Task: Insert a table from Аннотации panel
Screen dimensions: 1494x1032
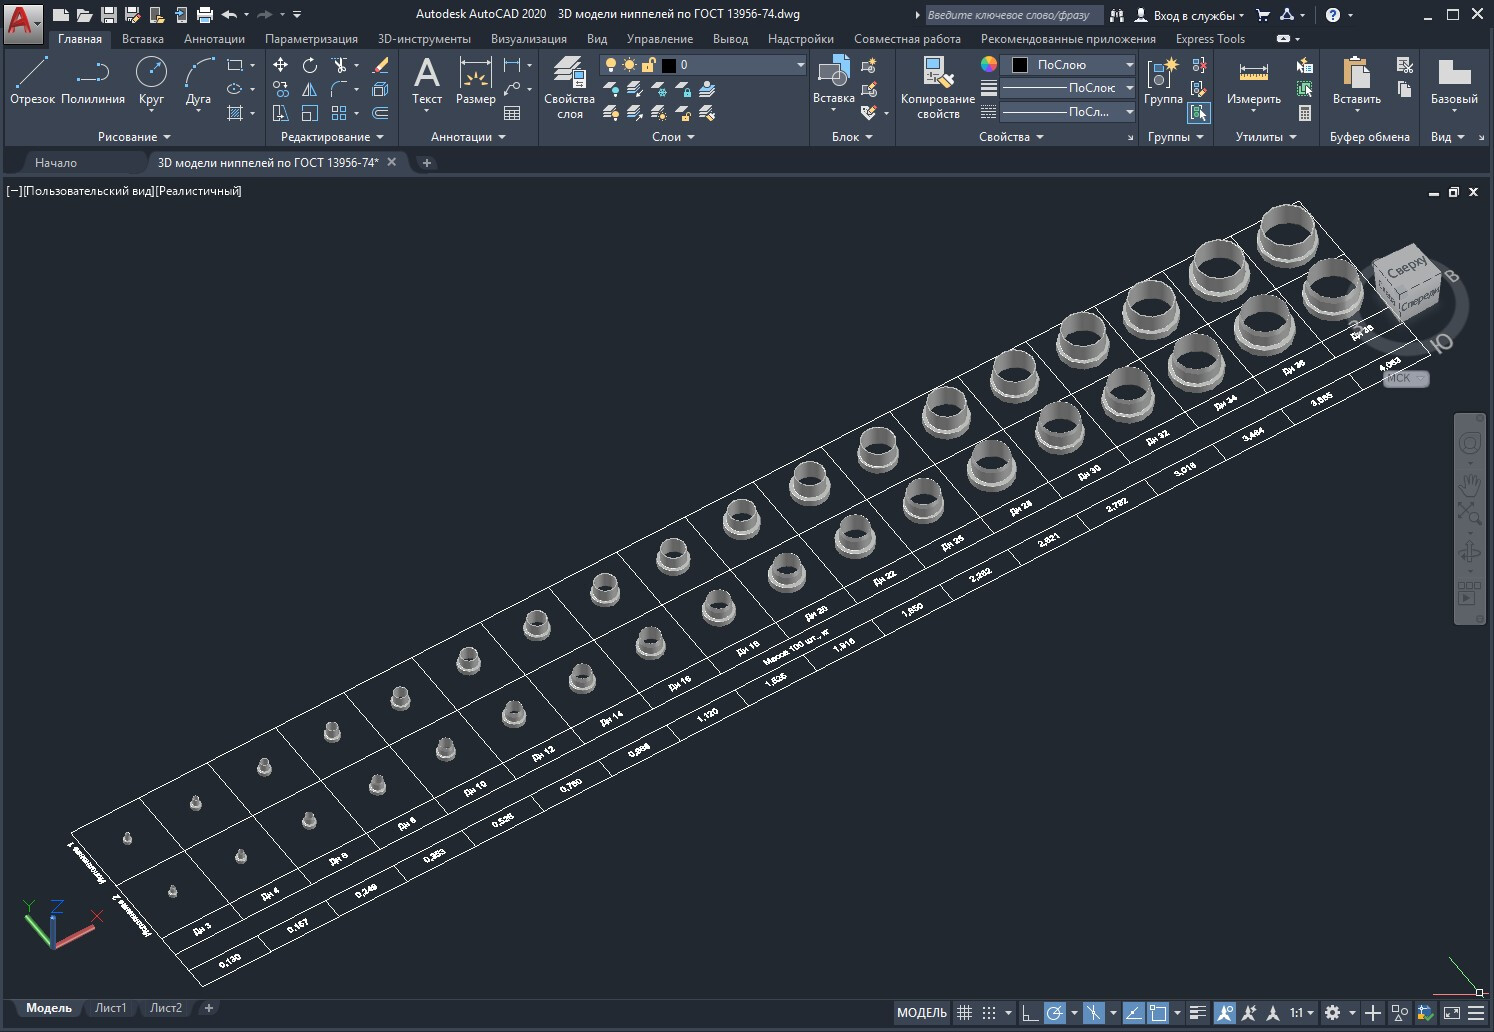Action: point(512,113)
